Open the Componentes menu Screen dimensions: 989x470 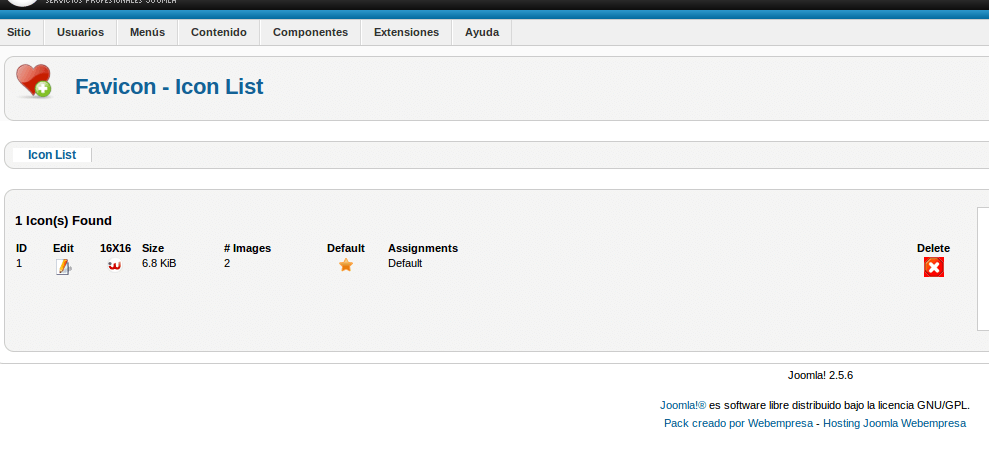(x=310, y=32)
